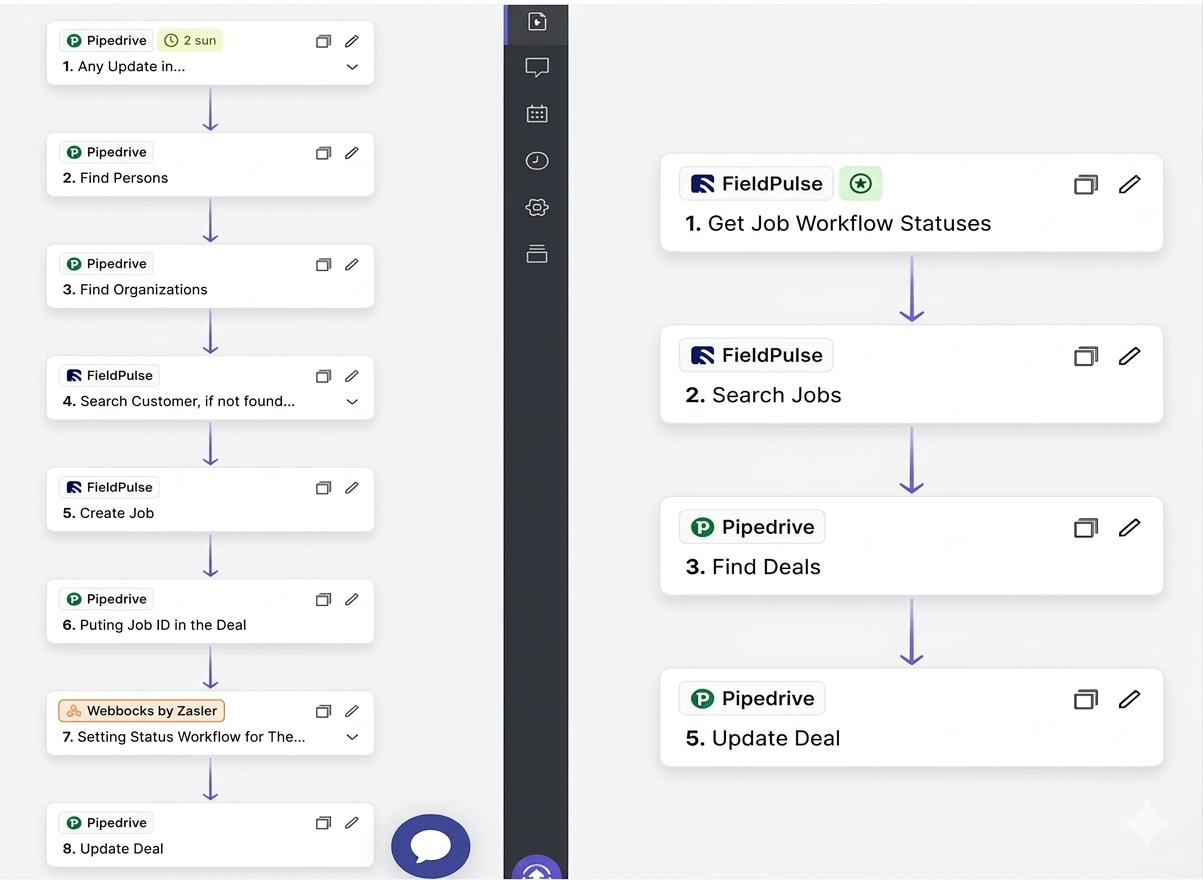Screen dimensions: 1203x880
Task: Open the flow editor panel in the sidebar
Action: (537, 21)
